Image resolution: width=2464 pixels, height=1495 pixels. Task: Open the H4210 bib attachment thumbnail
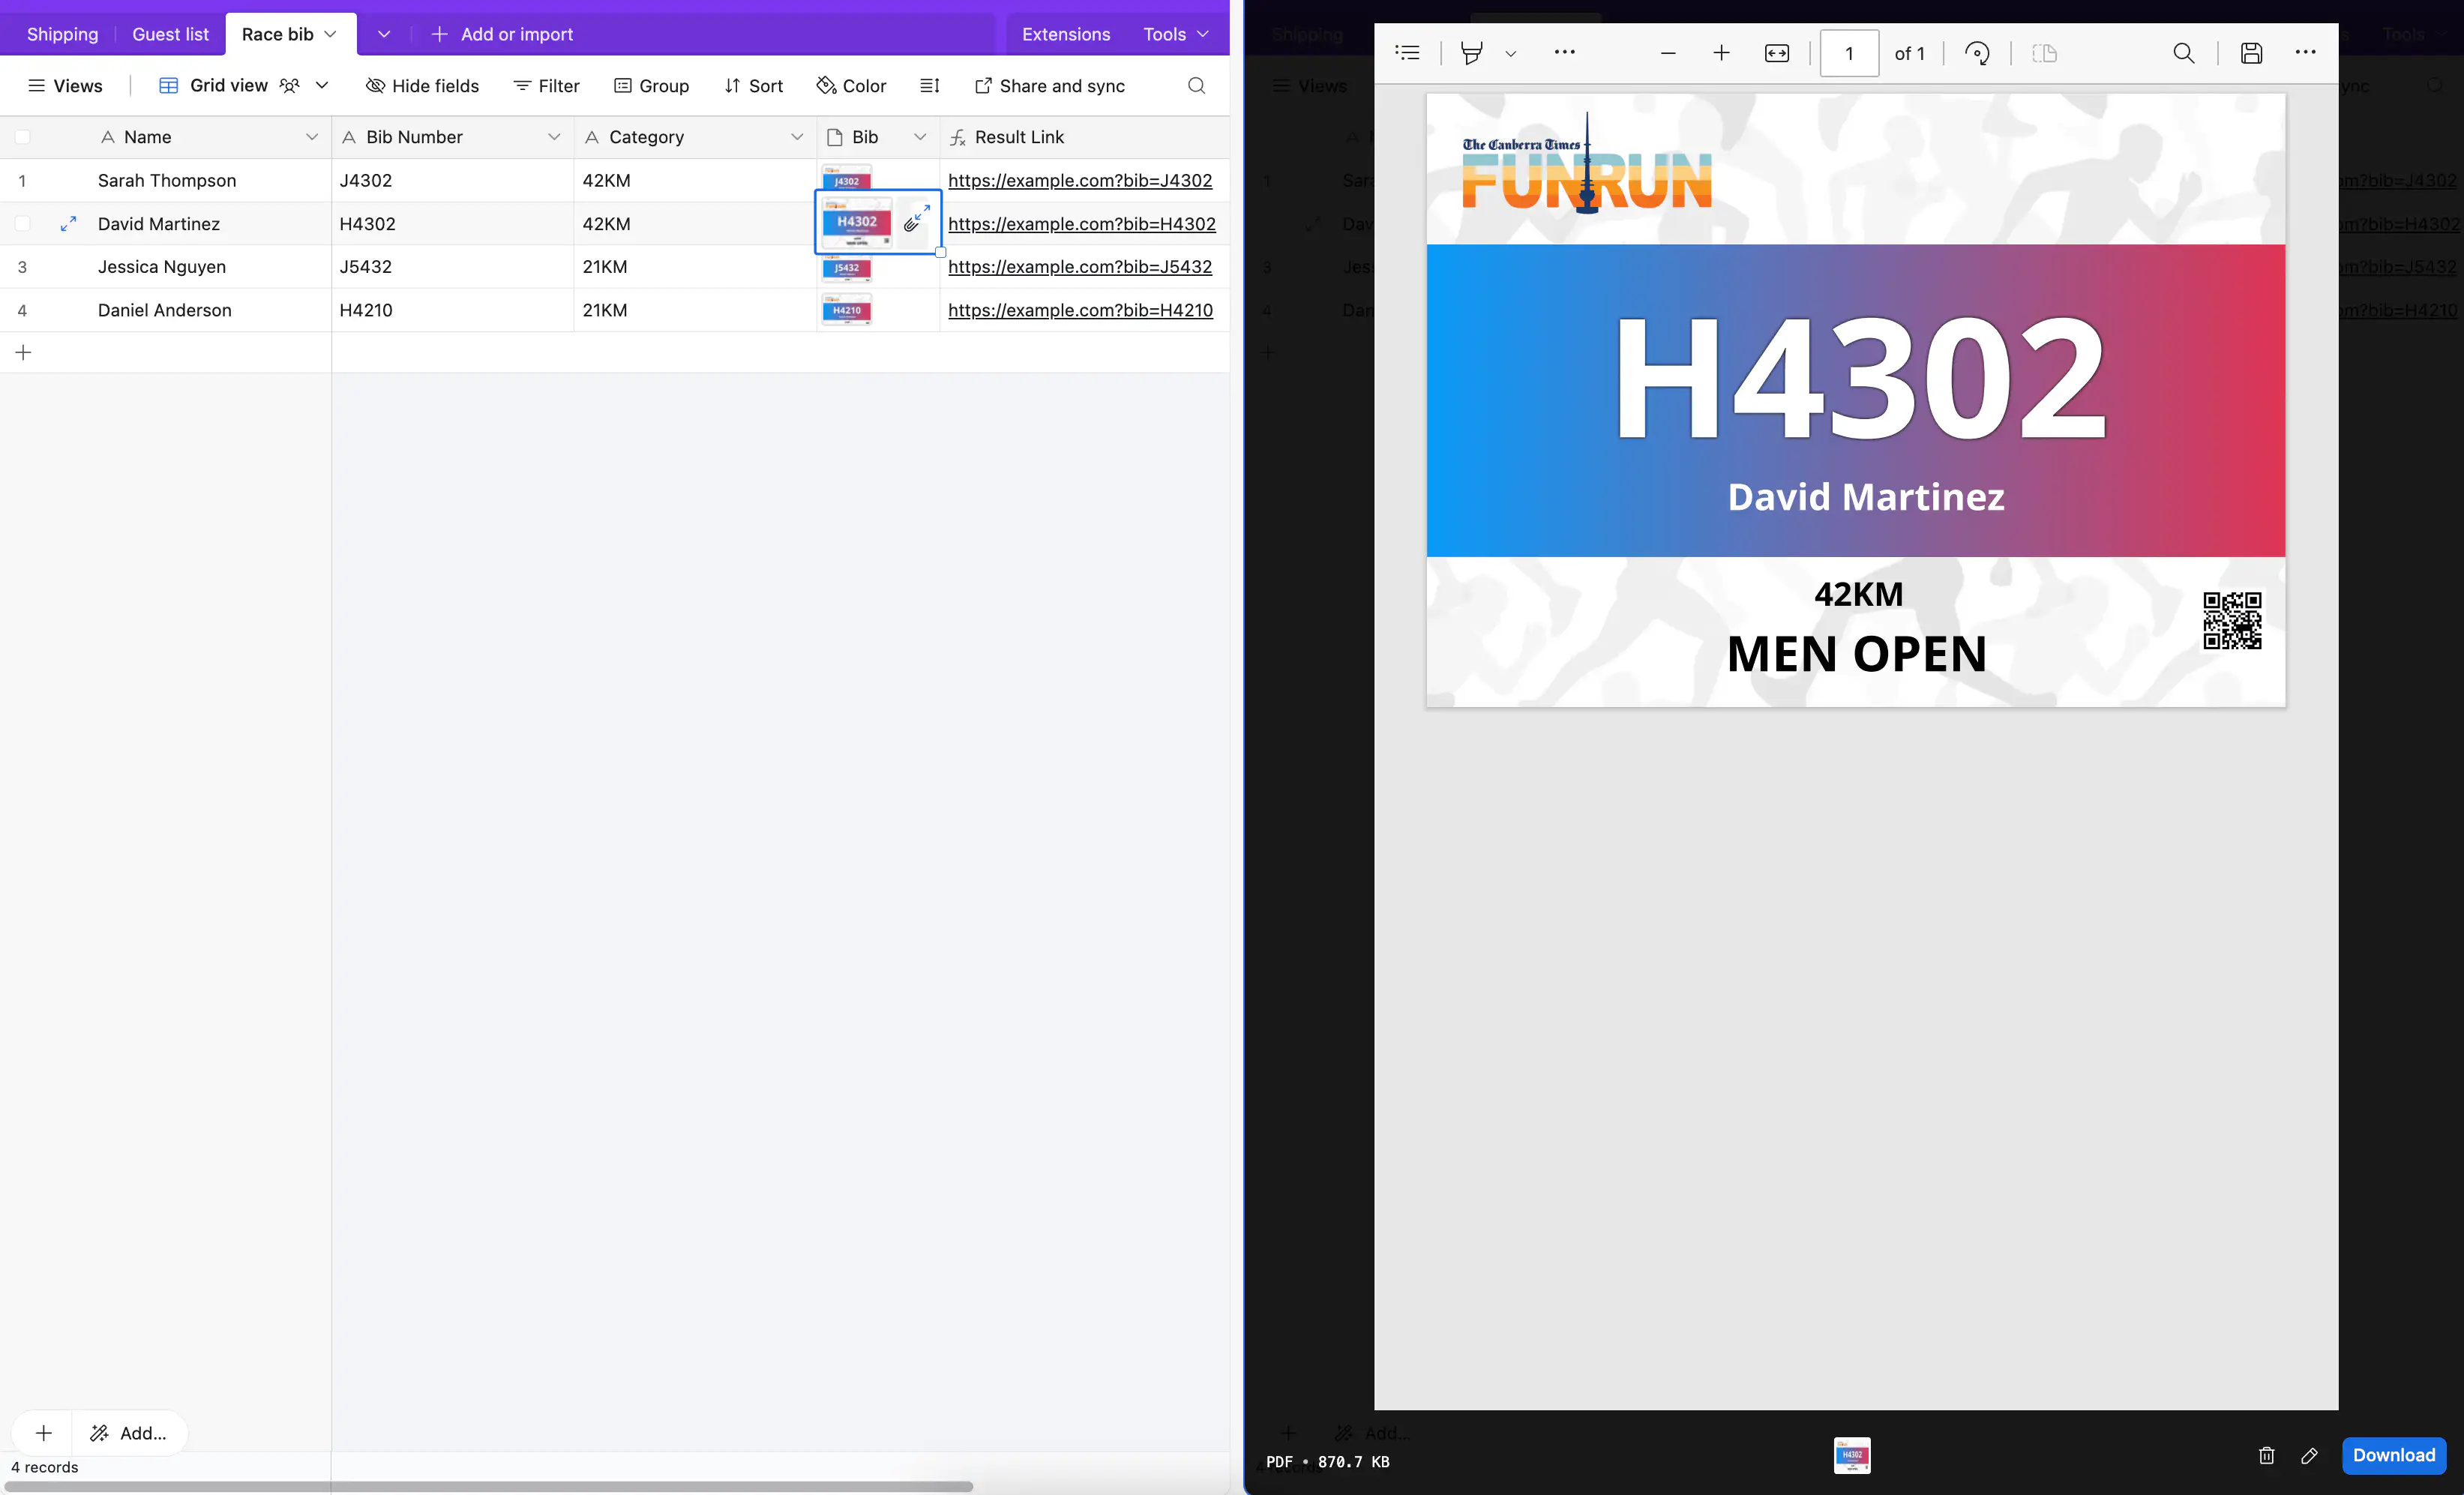click(846, 310)
